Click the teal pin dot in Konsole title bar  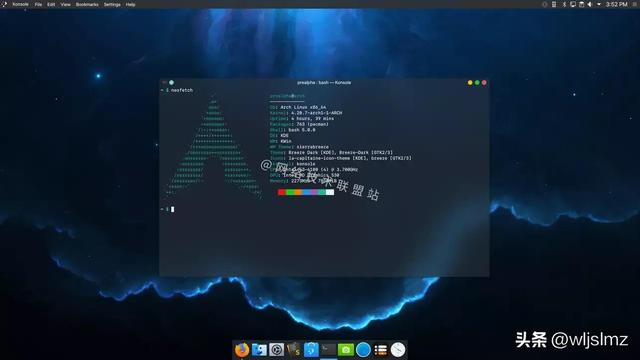click(x=171, y=82)
